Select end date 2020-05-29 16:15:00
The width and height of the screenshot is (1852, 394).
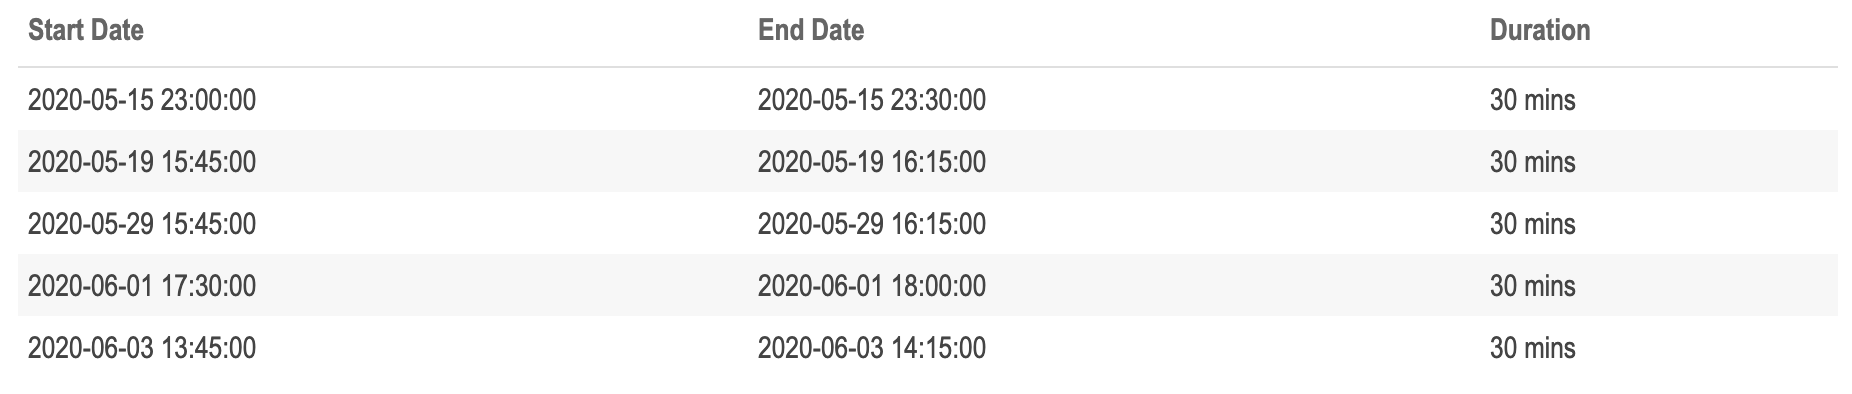(872, 224)
